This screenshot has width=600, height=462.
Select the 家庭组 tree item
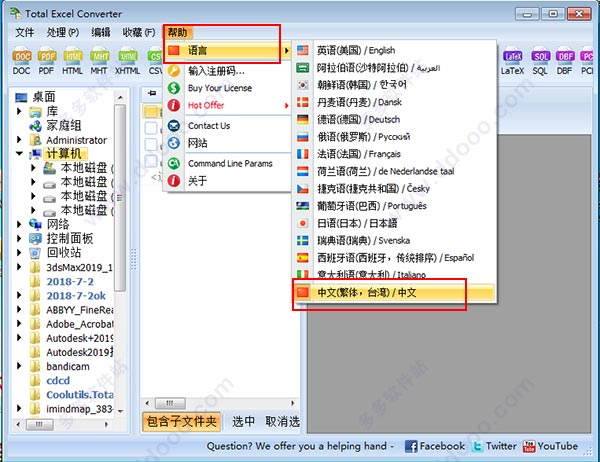64,126
